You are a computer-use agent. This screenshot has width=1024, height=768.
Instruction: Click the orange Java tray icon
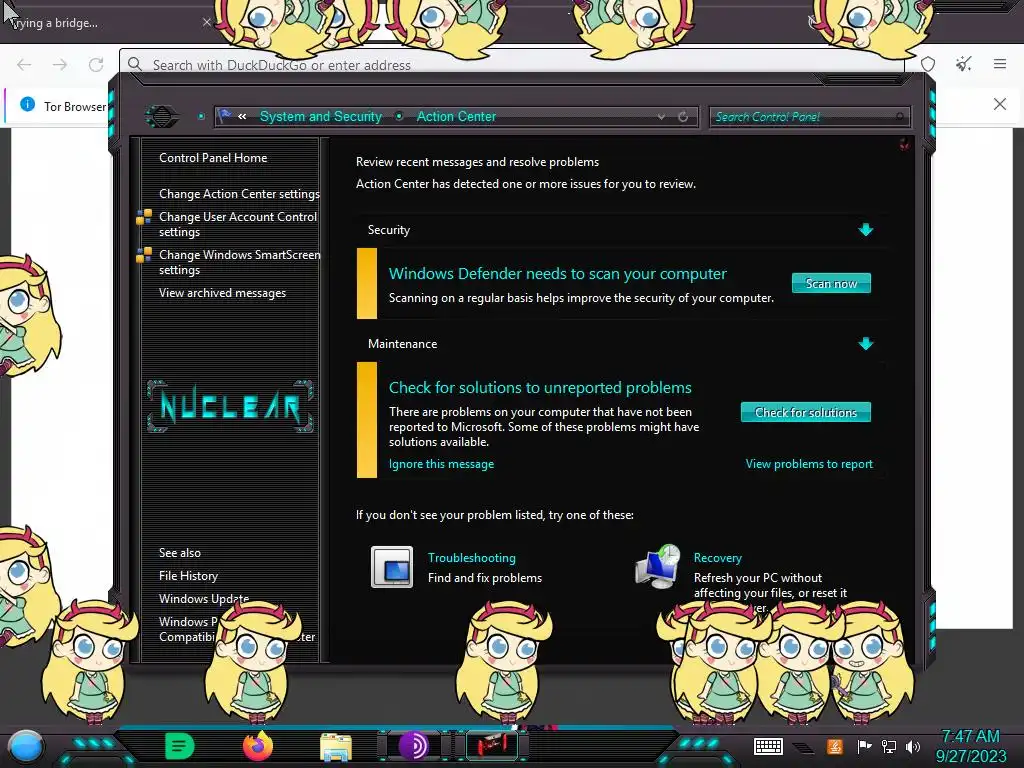coord(835,746)
